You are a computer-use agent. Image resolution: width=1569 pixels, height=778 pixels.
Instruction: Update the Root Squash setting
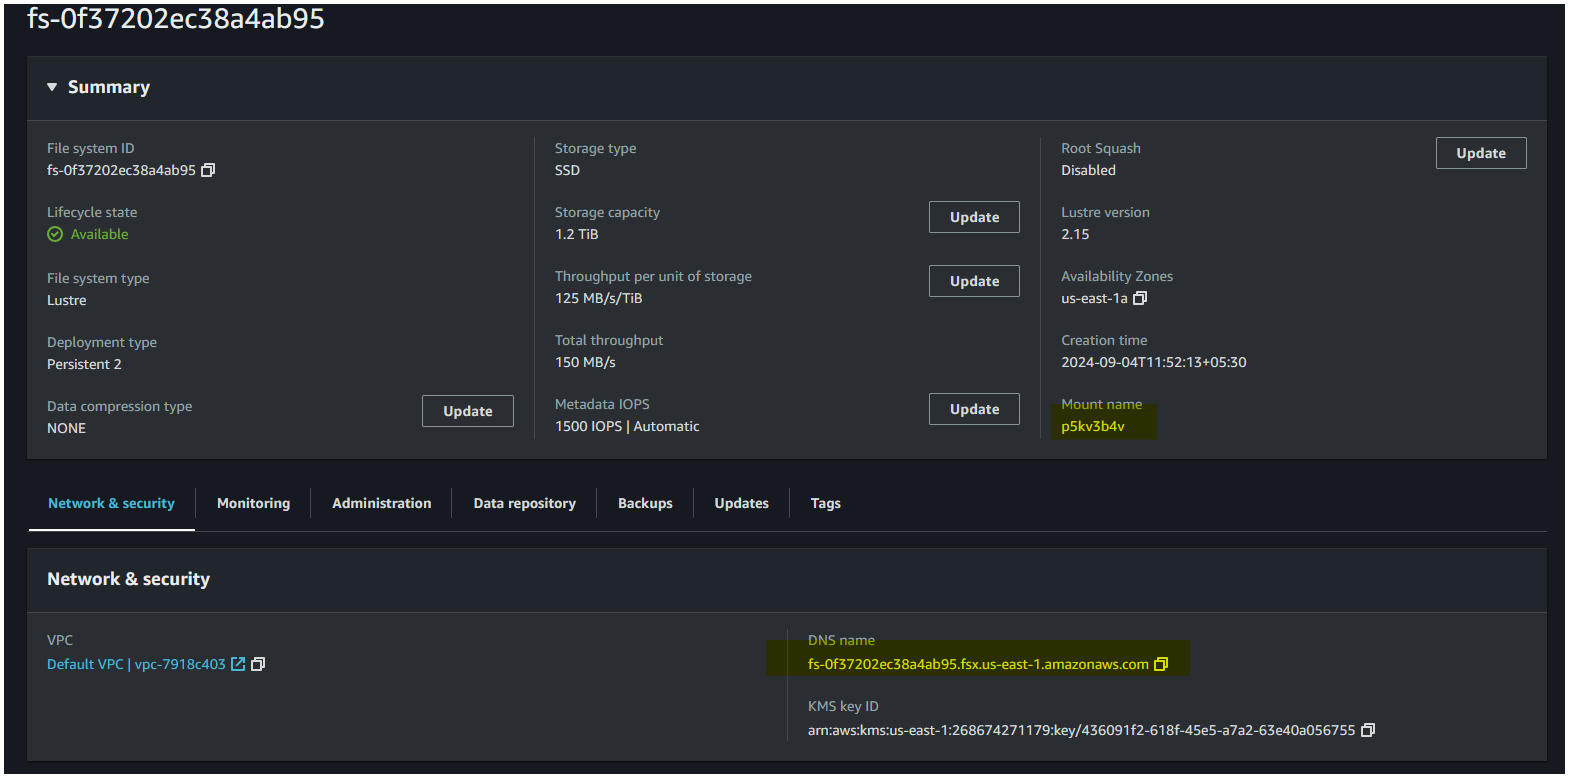[x=1480, y=153]
